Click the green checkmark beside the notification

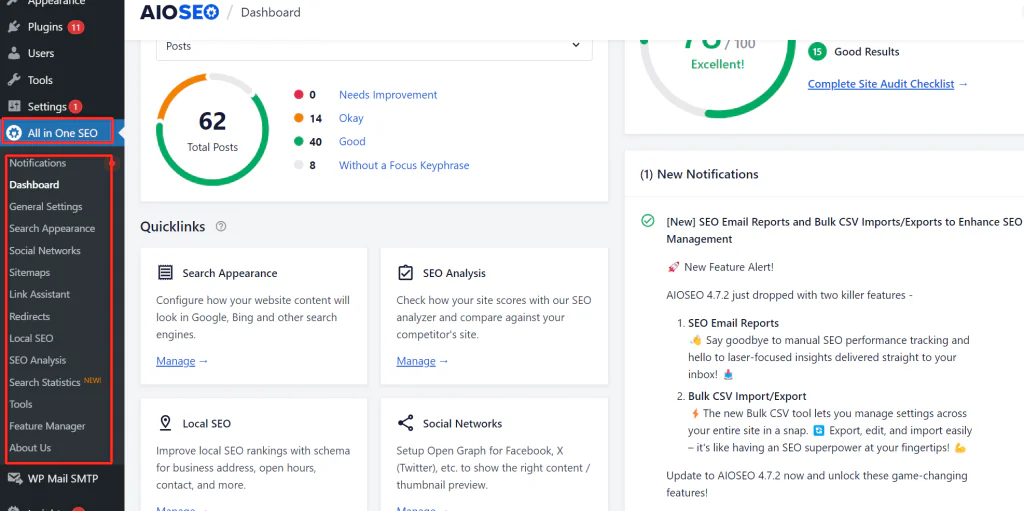648,221
